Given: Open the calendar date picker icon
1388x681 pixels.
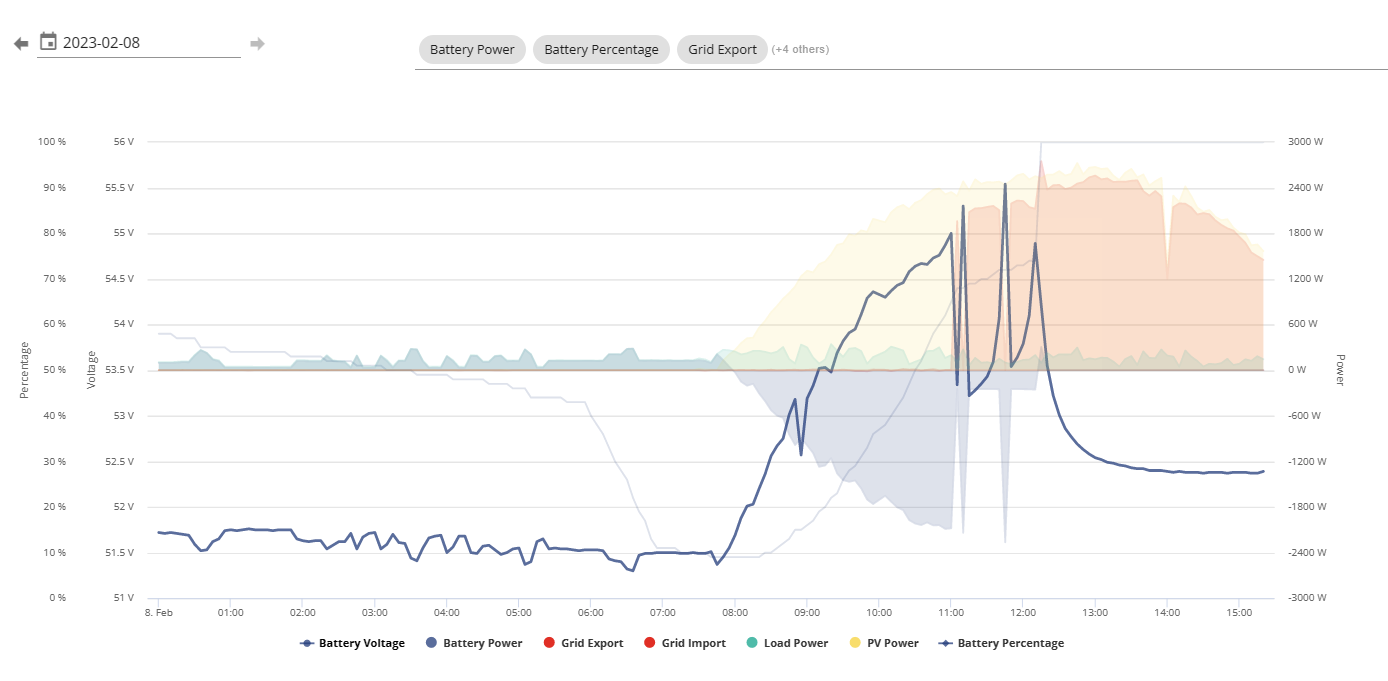Looking at the screenshot, I should tap(48, 41).
